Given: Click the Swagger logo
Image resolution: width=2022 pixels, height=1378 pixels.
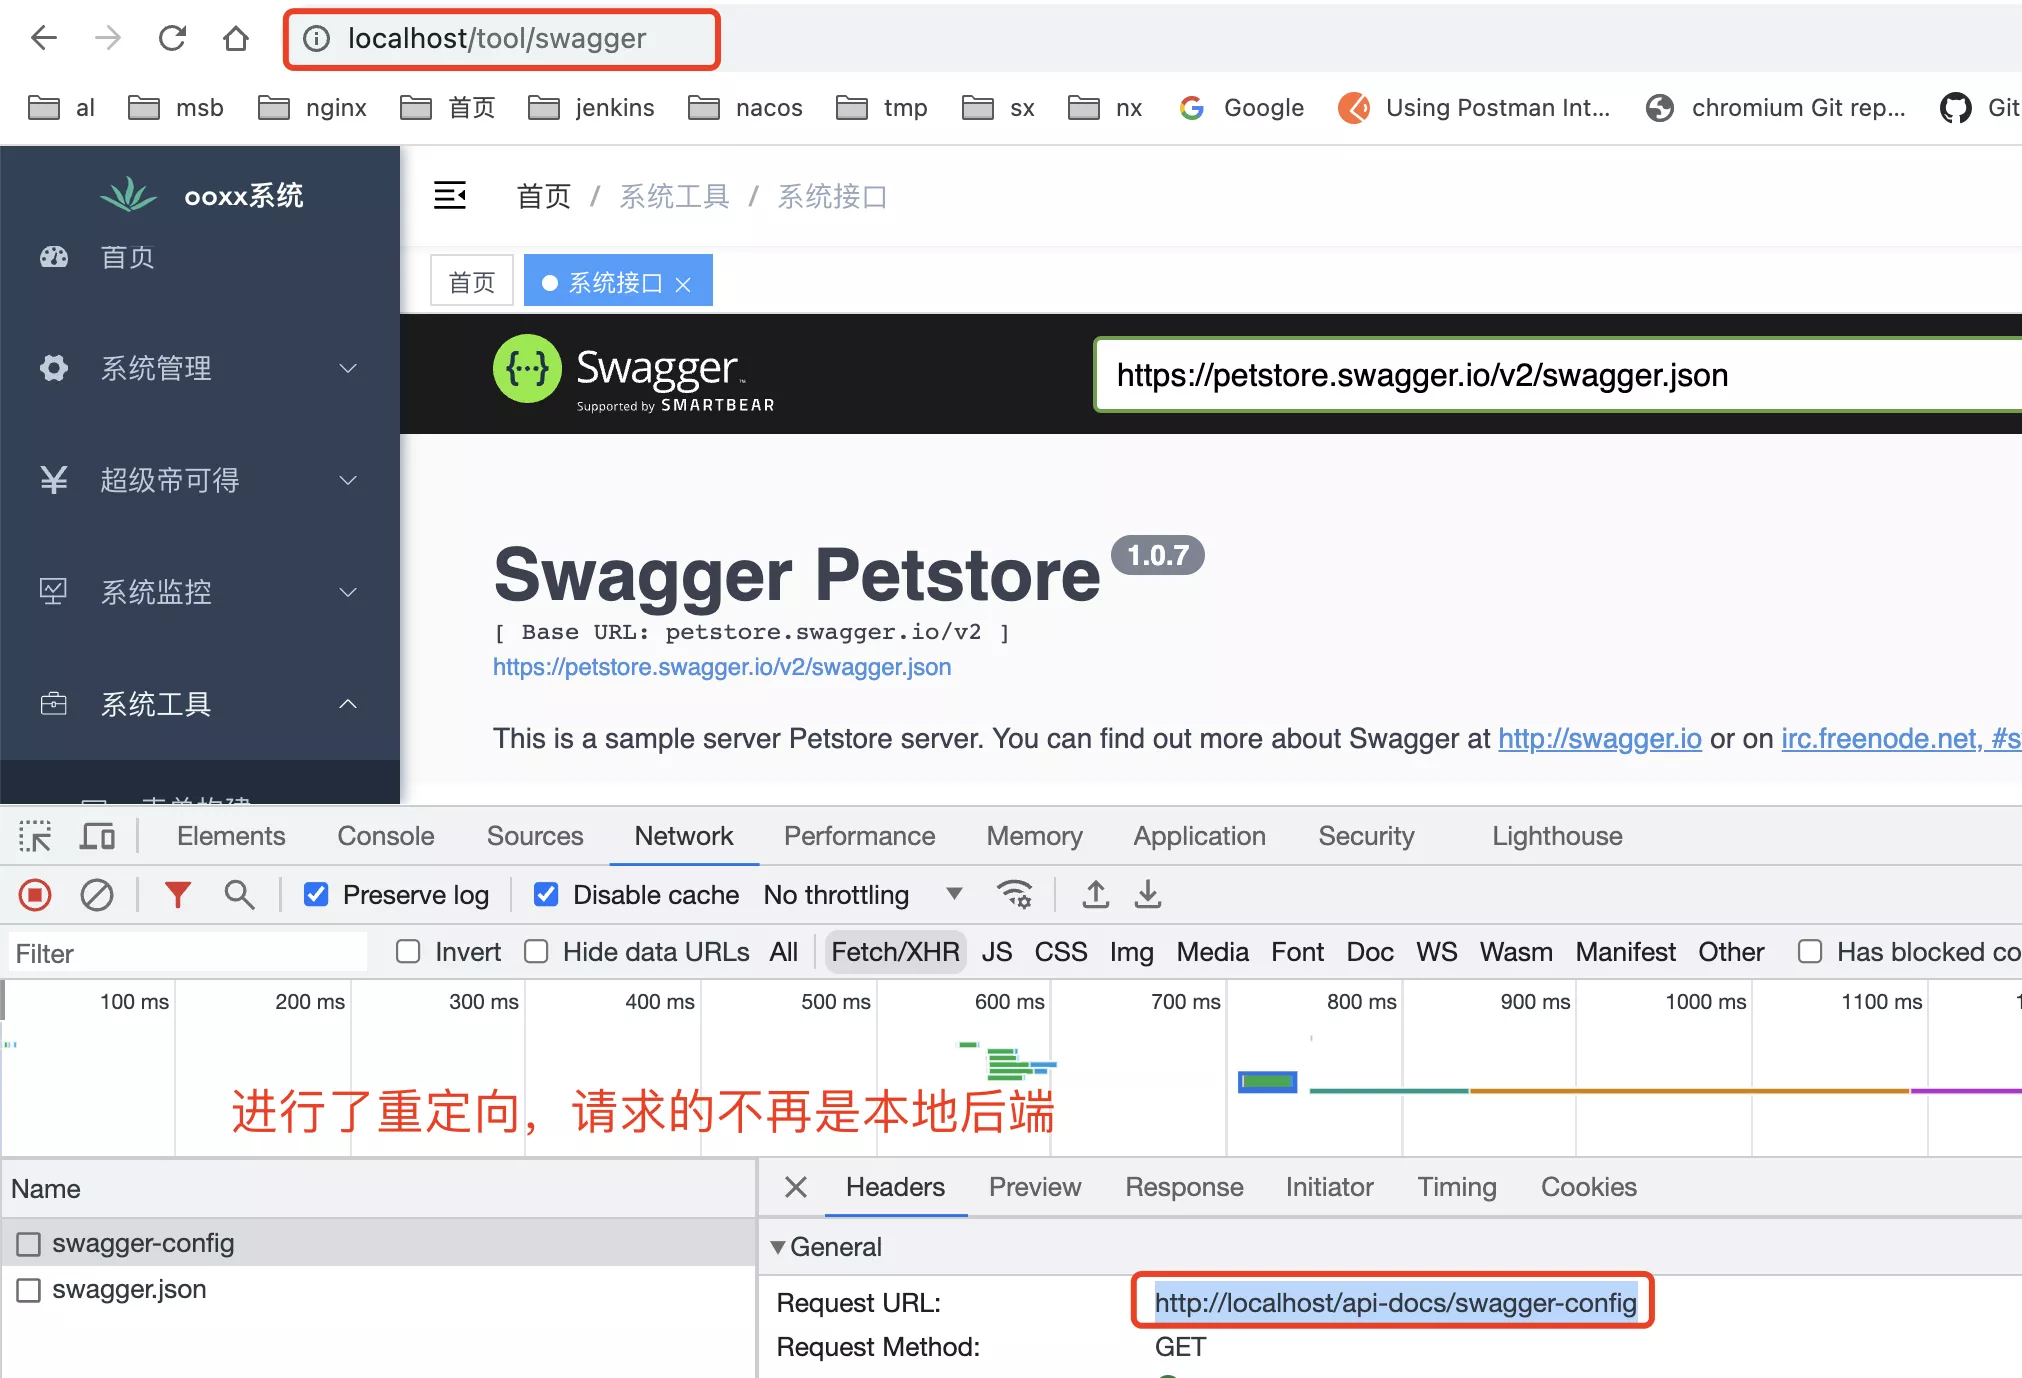Looking at the screenshot, I should click(x=634, y=374).
